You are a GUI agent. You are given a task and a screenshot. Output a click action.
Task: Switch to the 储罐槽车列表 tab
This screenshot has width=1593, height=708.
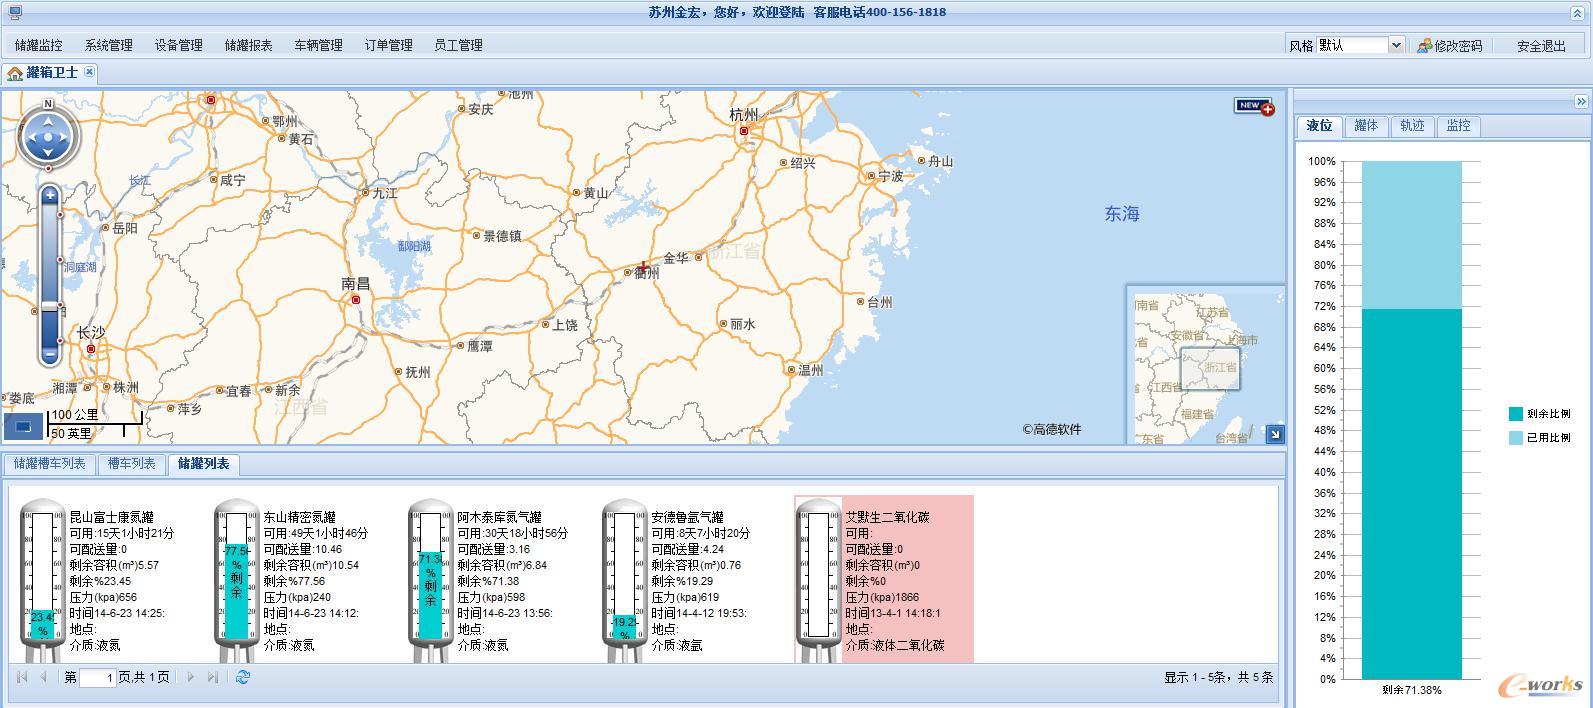50,464
